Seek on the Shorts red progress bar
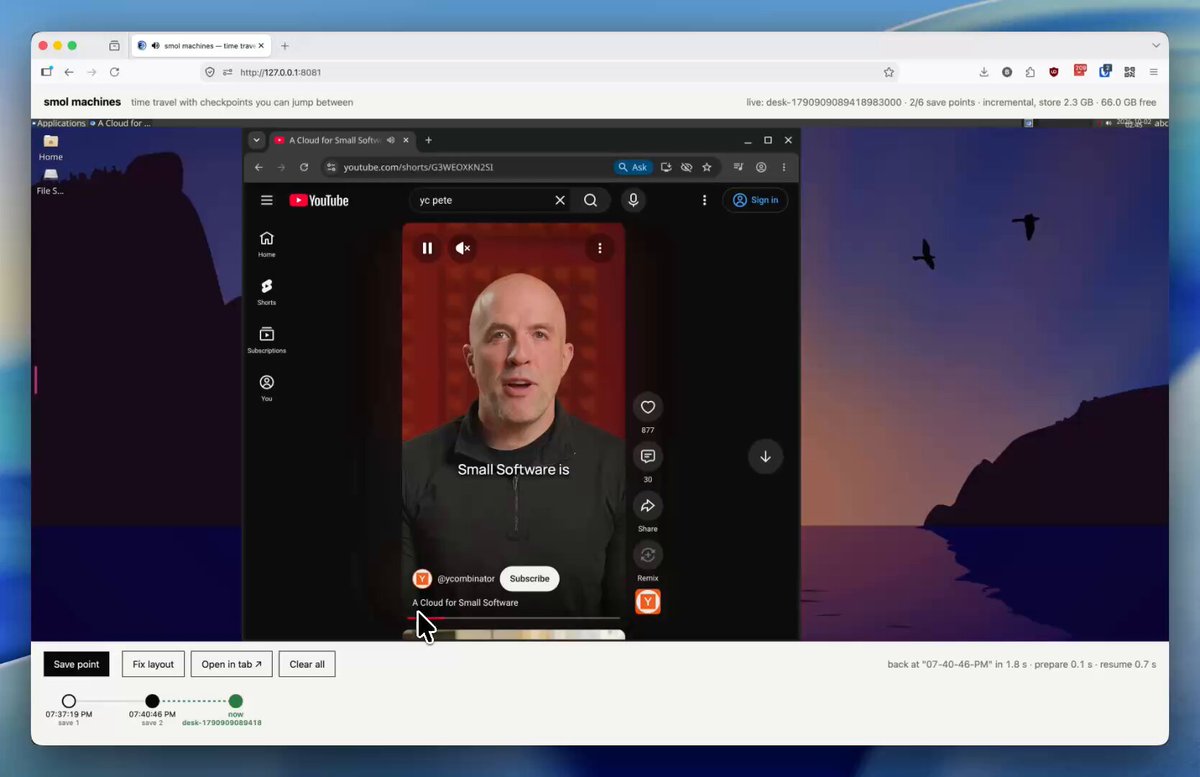The height and width of the screenshot is (777, 1200). (x=513, y=618)
